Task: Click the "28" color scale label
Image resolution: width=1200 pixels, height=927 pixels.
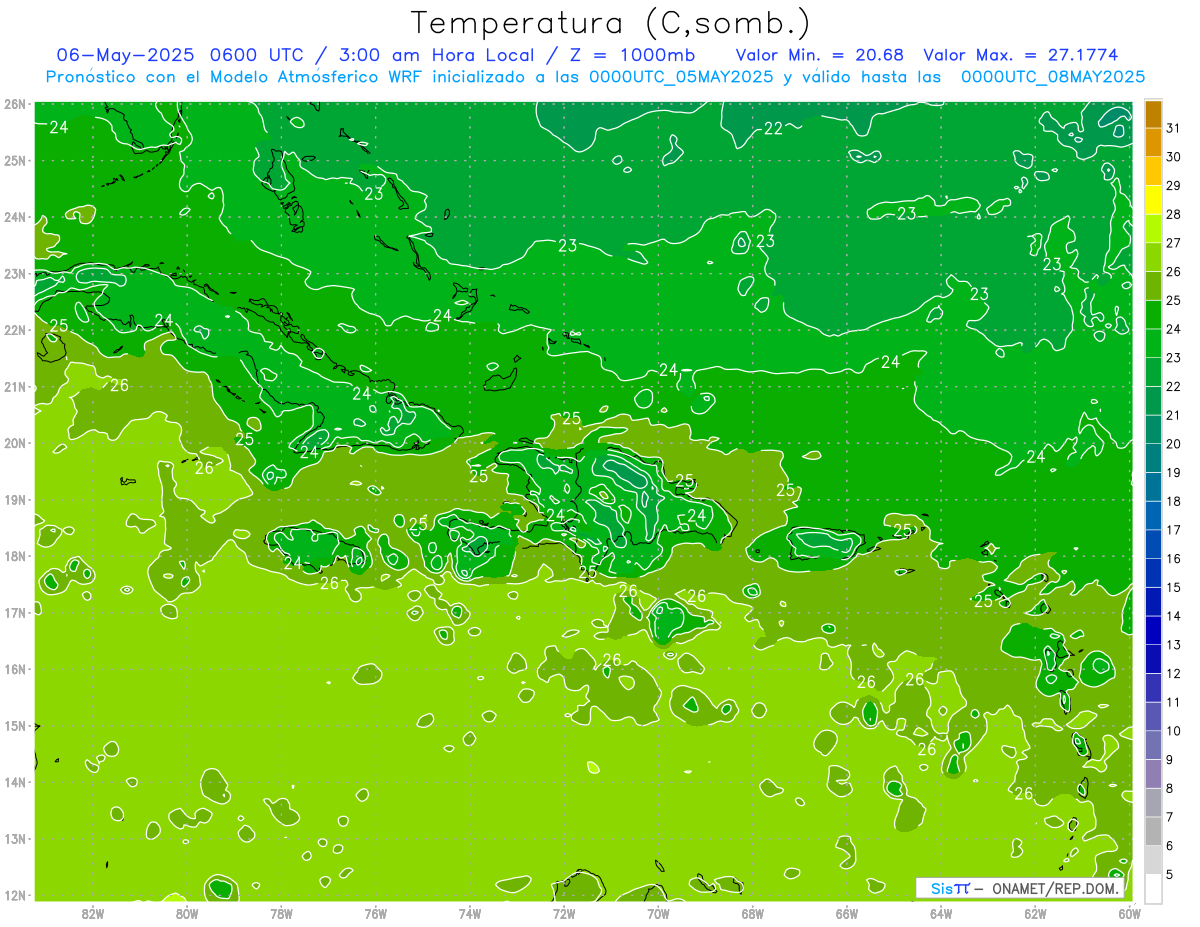Action: pyautogui.click(x=1173, y=214)
